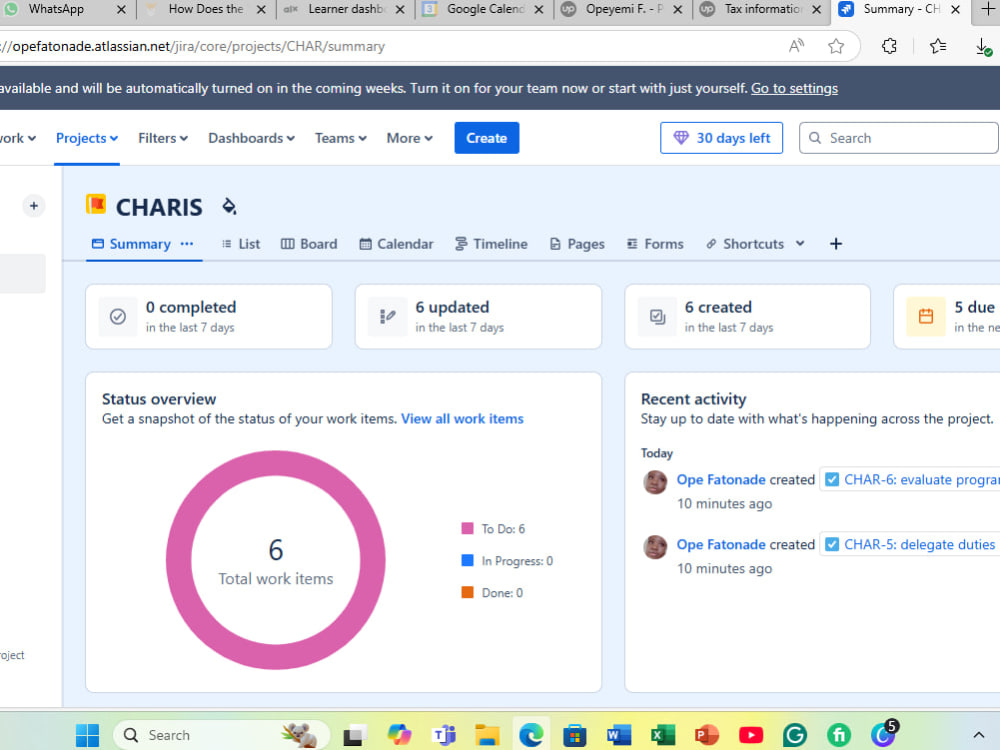Switch to the Pages tab
Screen dimensions: 1000x750
577,244
